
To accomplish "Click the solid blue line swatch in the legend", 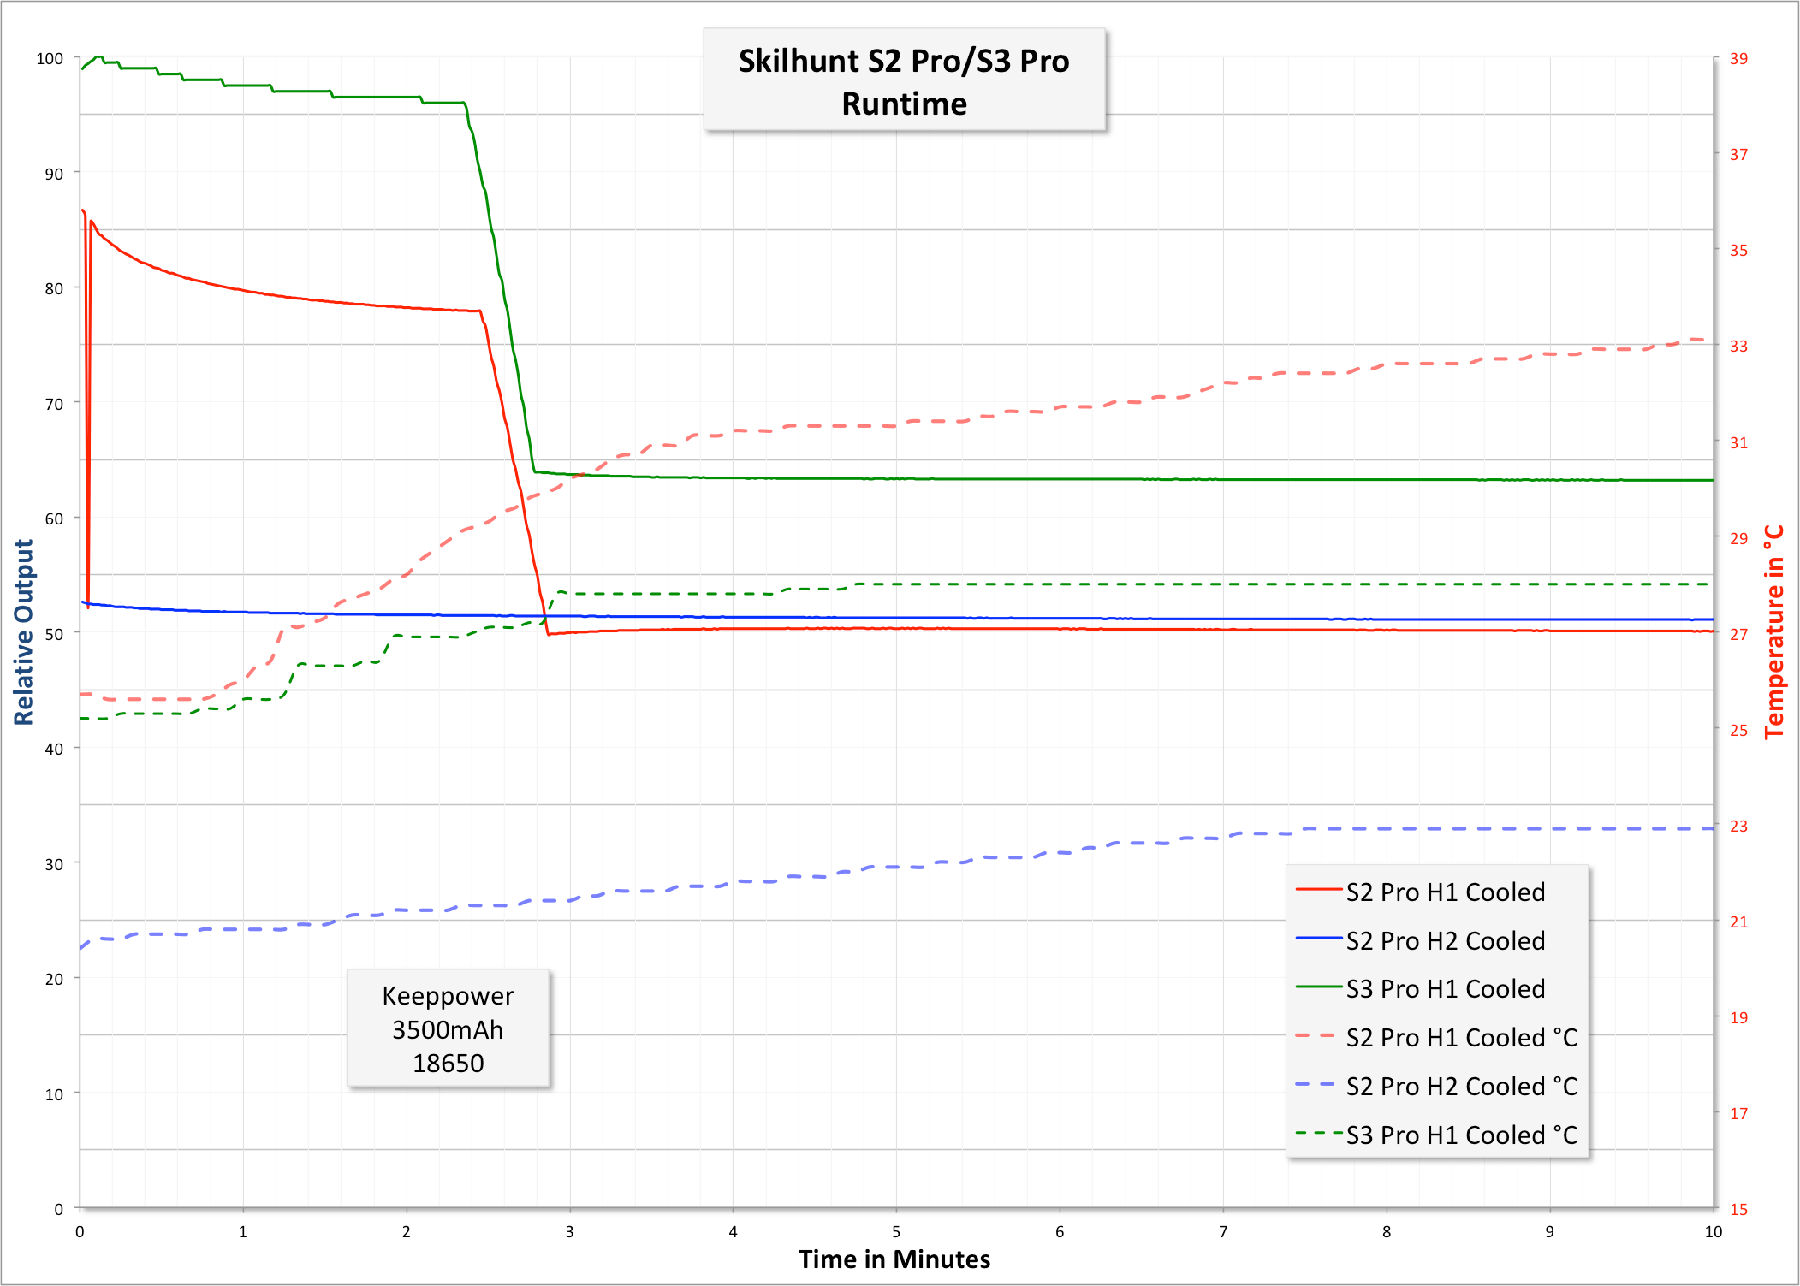I will tap(1317, 938).
